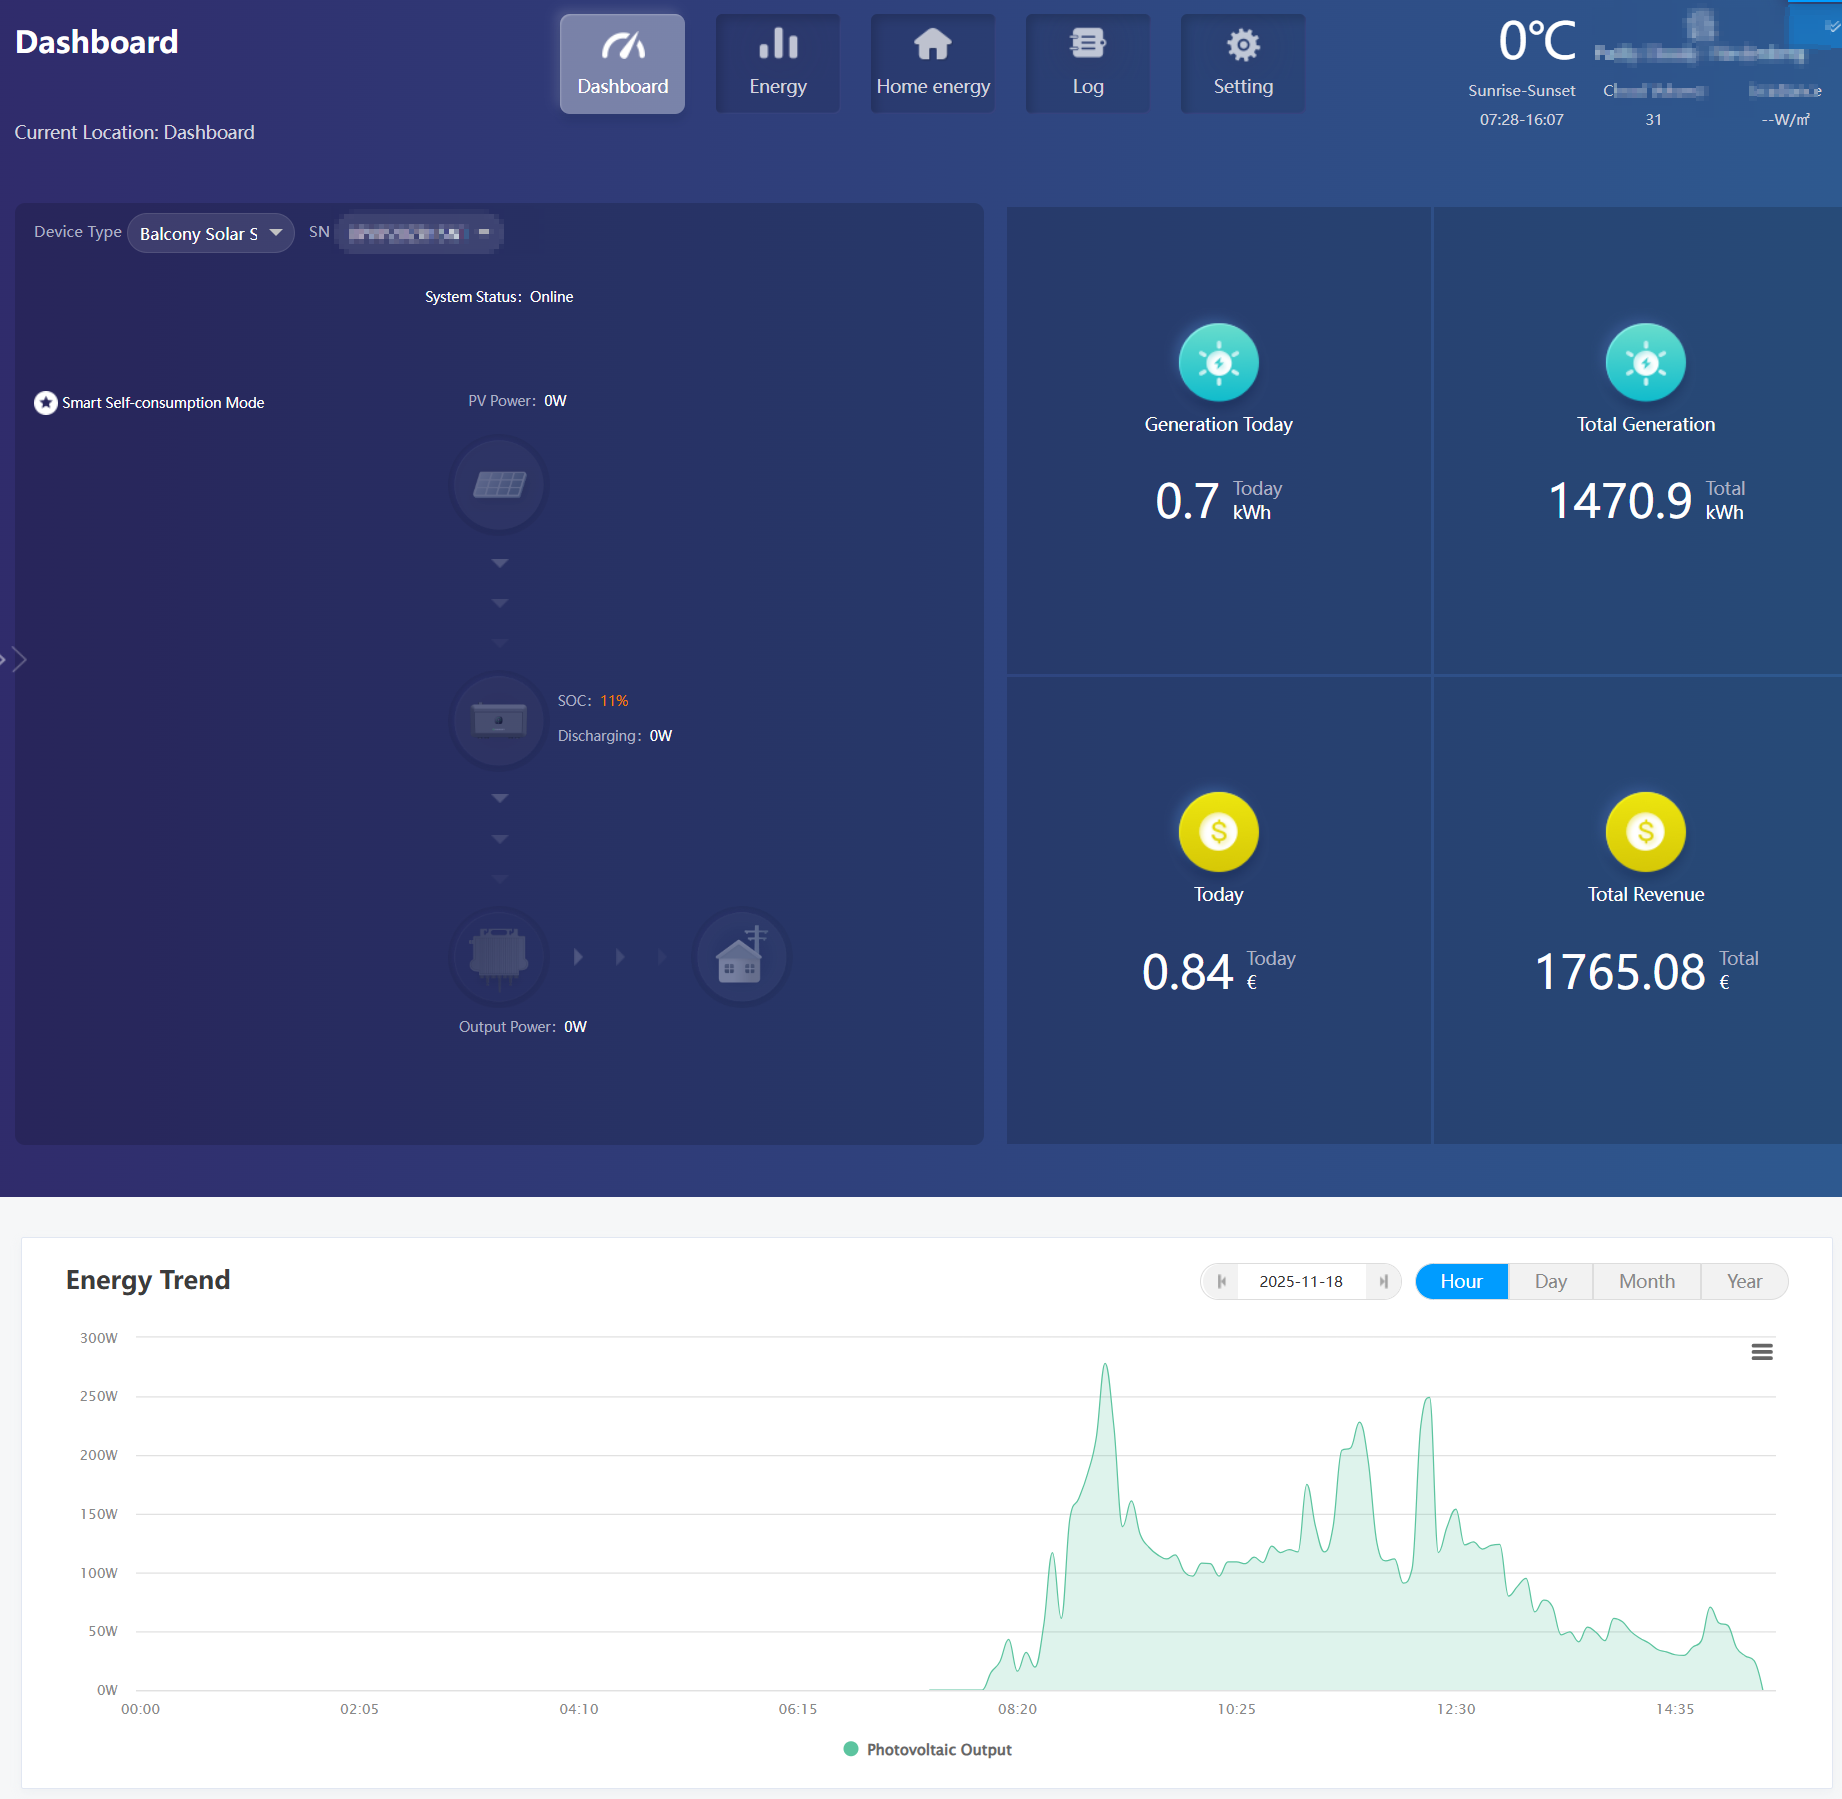Click the Smart Self-consumption Mode star icon
This screenshot has height=1799, width=1842.
click(46, 403)
